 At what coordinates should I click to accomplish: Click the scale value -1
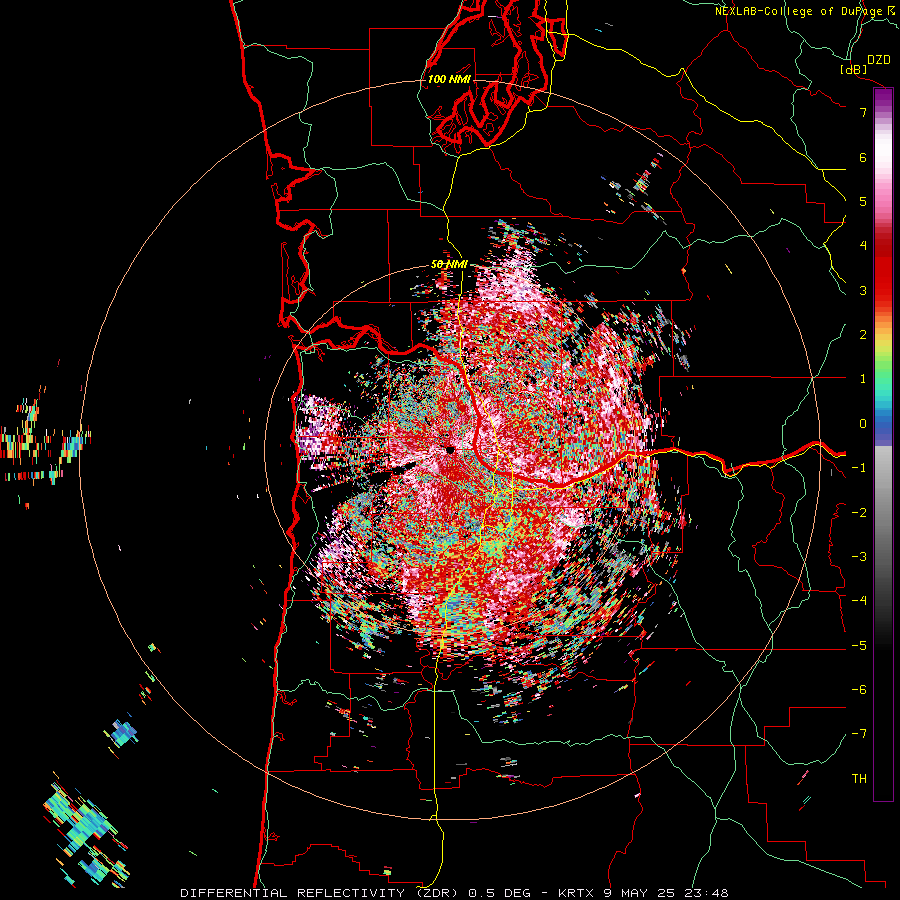click(x=859, y=467)
